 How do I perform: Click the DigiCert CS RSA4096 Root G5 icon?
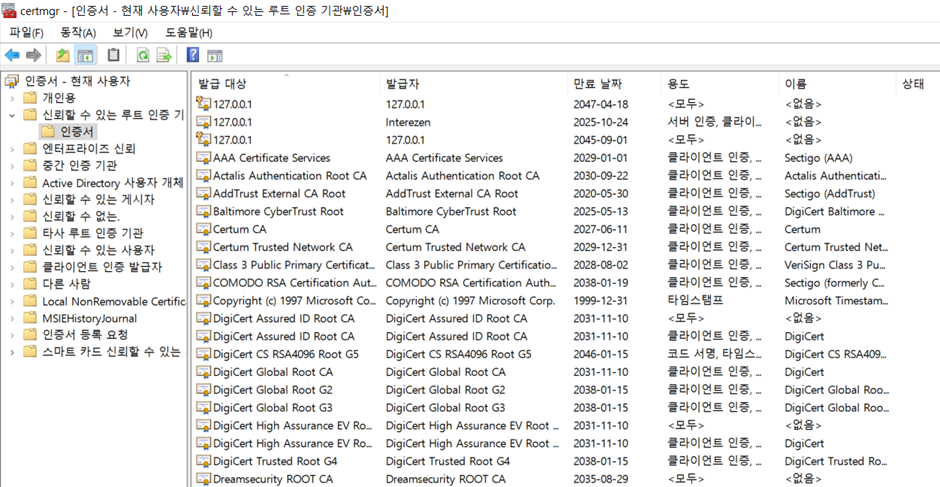204,354
